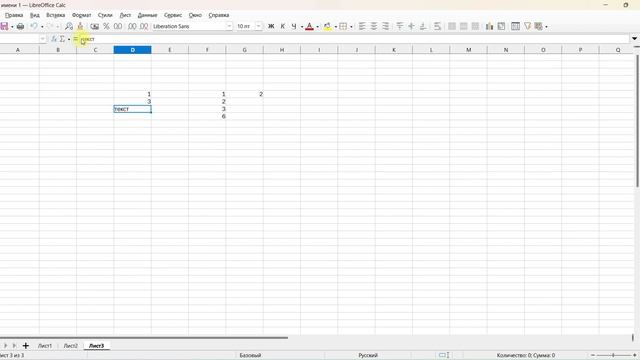The image size is (640, 360).
Task: Switch to the Лист1 sheet tab
Action: pos(45,346)
